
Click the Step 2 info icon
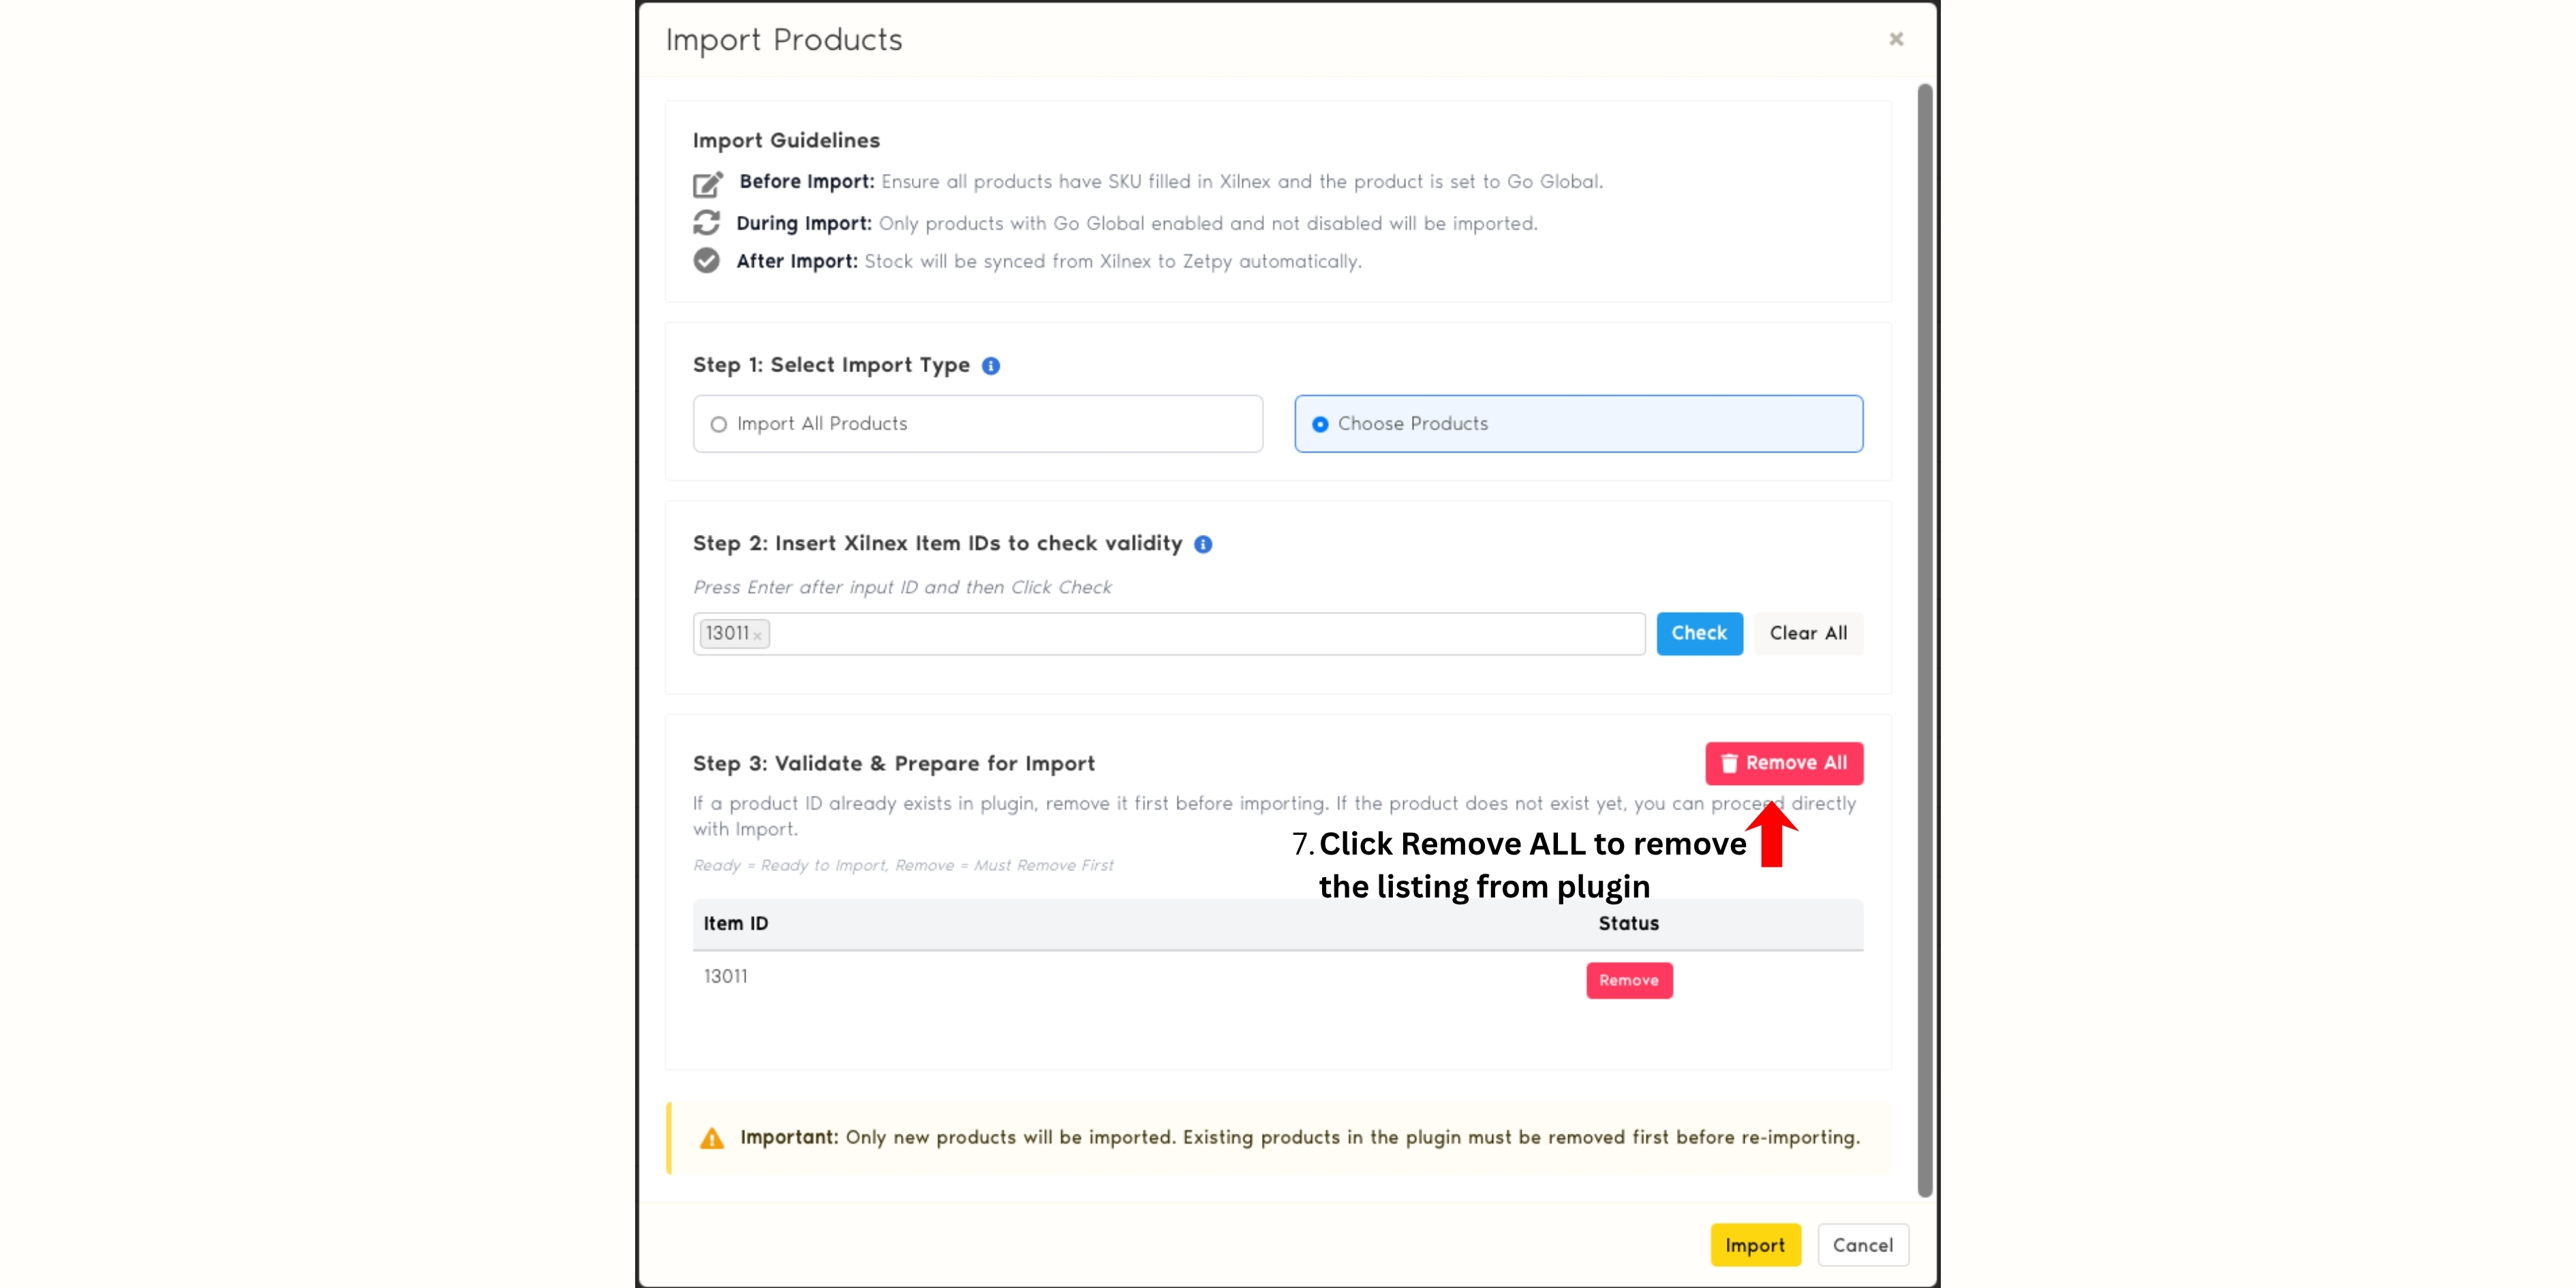point(1203,544)
